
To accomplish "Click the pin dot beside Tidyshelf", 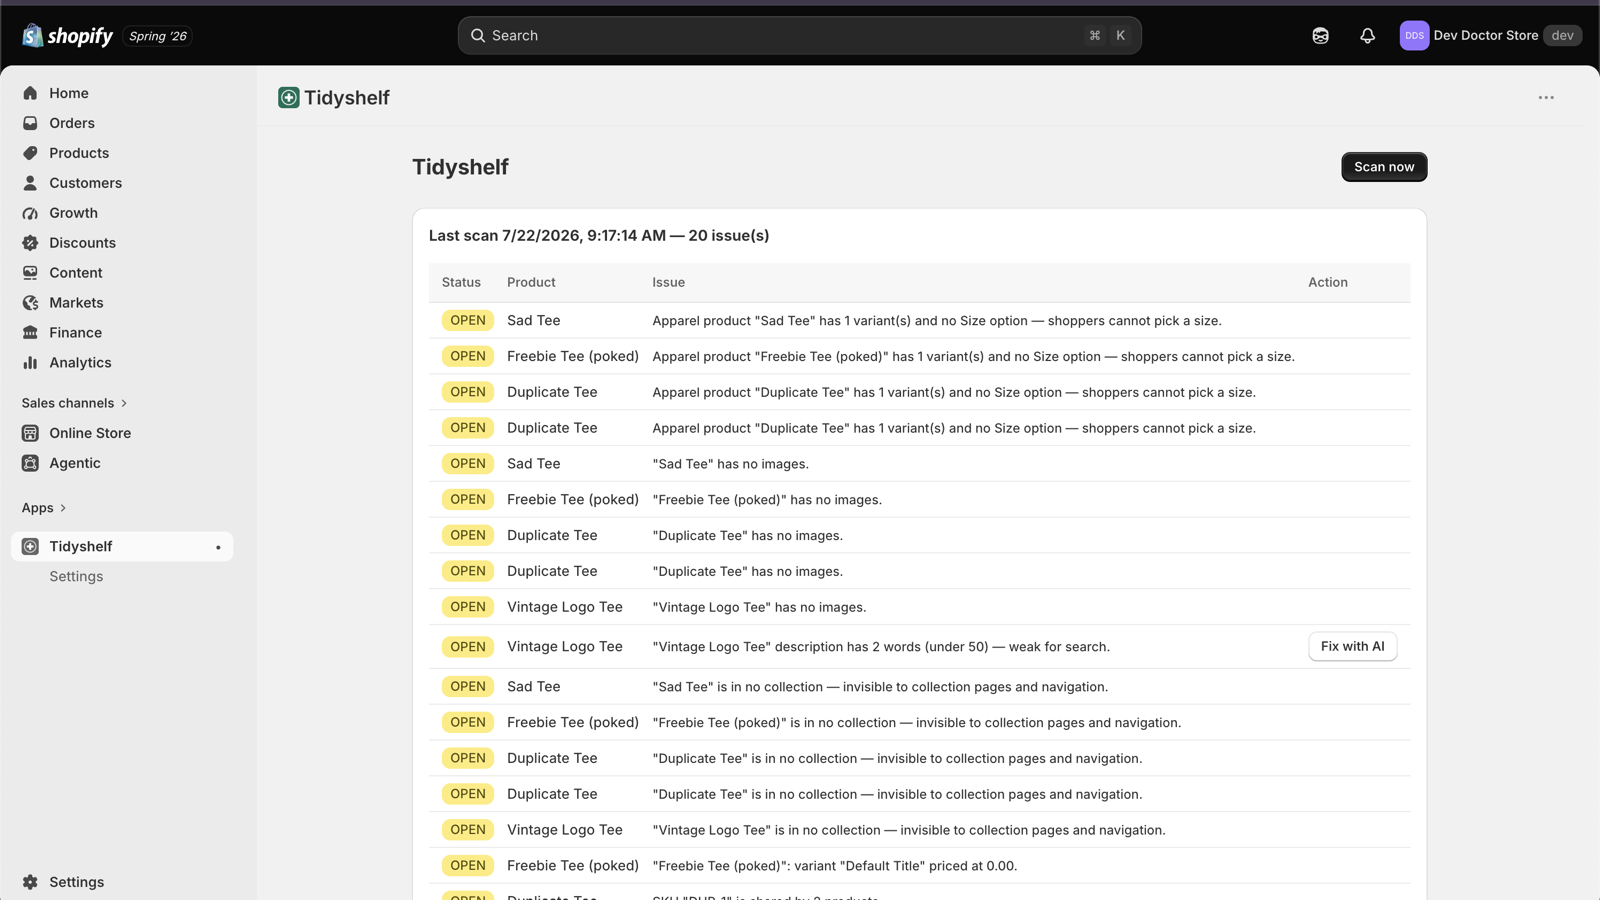I will tap(218, 547).
